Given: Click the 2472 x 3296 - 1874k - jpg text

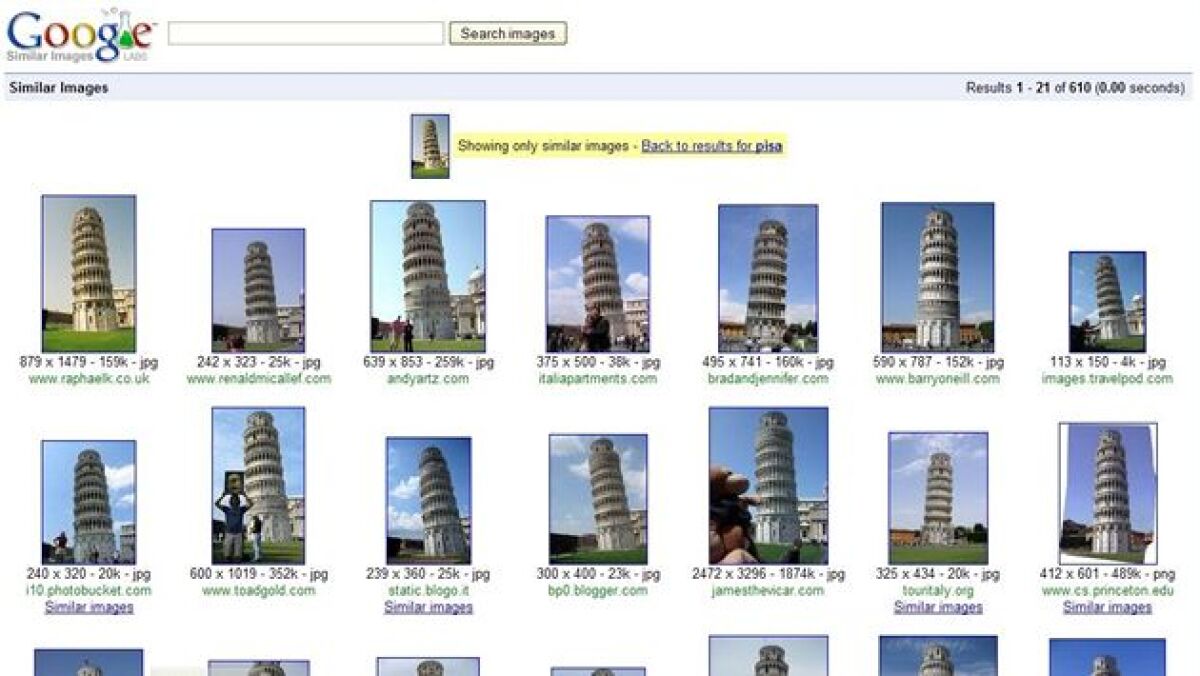Looking at the screenshot, I should [768, 575].
